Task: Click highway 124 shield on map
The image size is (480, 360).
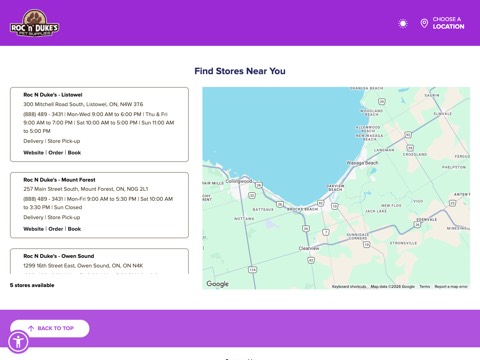Action: (x=253, y=269)
